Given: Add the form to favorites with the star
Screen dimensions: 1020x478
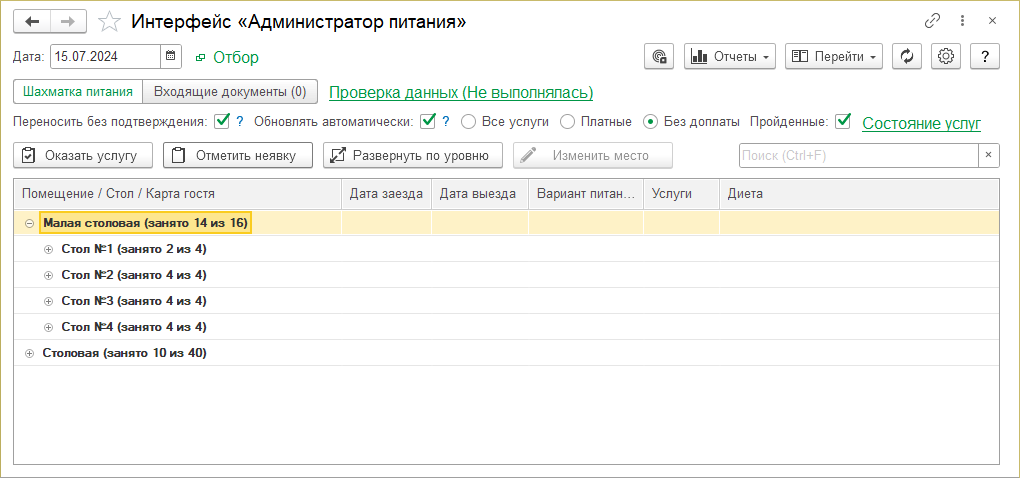Looking at the screenshot, I should click(x=112, y=21).
